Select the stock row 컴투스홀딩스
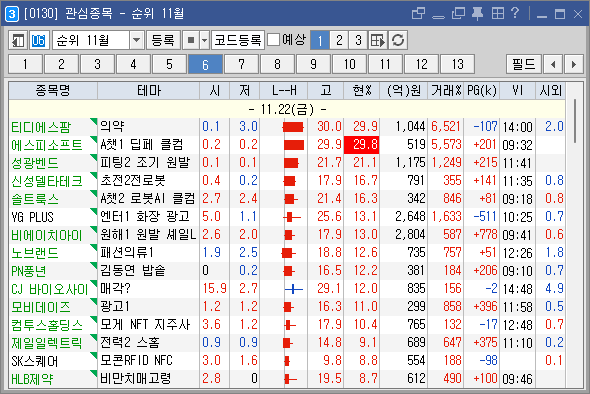Viewport: 590px width, 394px height. (x=287, y=325)
